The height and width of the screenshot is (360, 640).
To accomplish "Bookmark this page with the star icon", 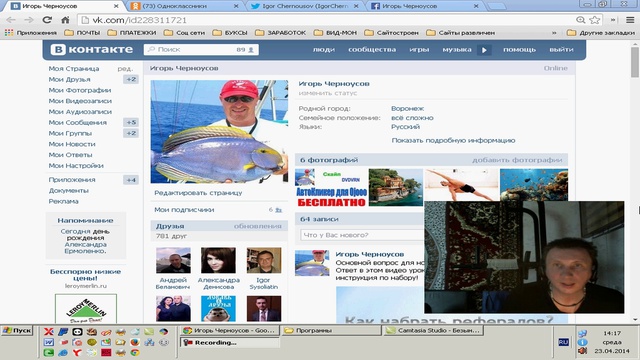I will (595, 20).
